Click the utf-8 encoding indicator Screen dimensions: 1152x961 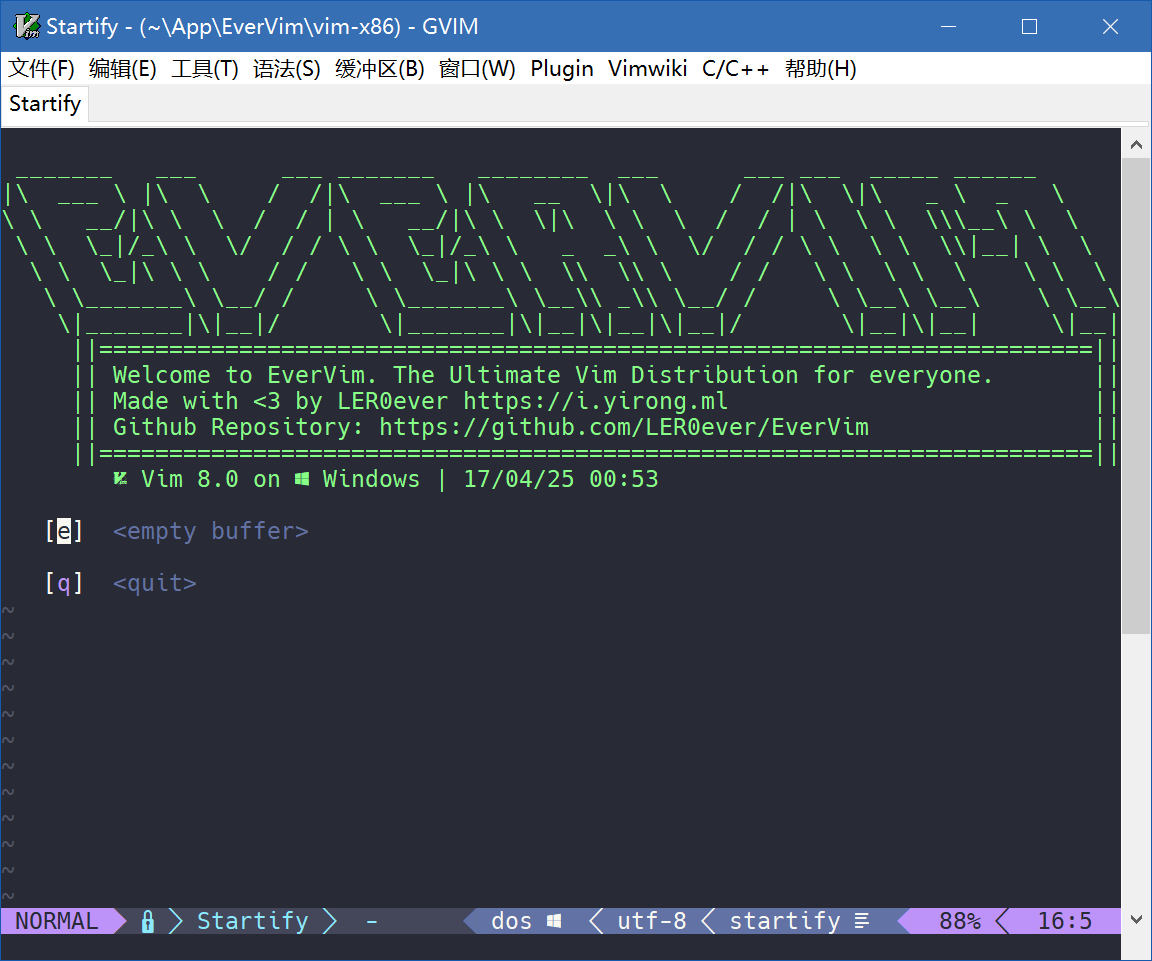652,921
